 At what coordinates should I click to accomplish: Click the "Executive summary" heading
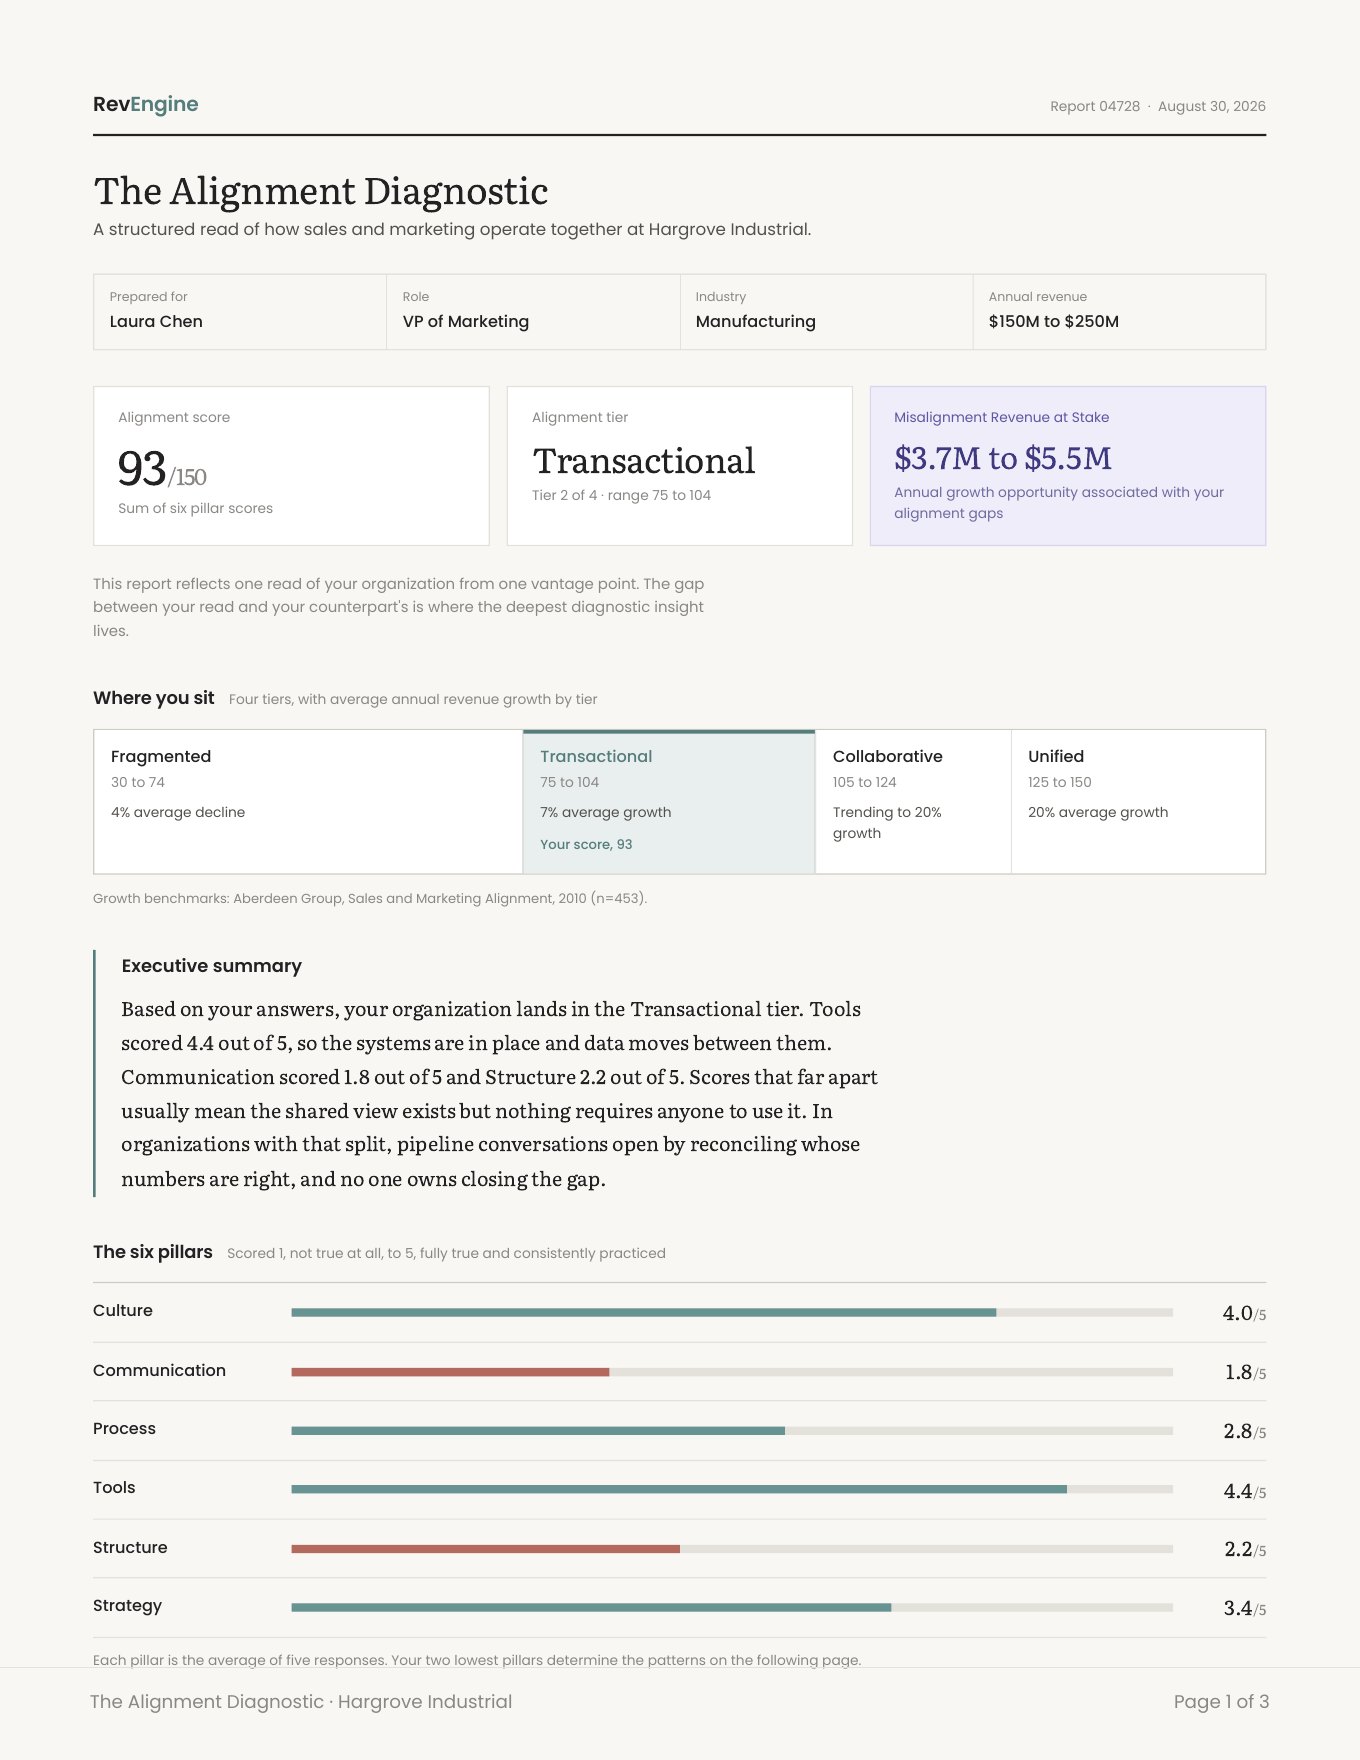[212, 966]
